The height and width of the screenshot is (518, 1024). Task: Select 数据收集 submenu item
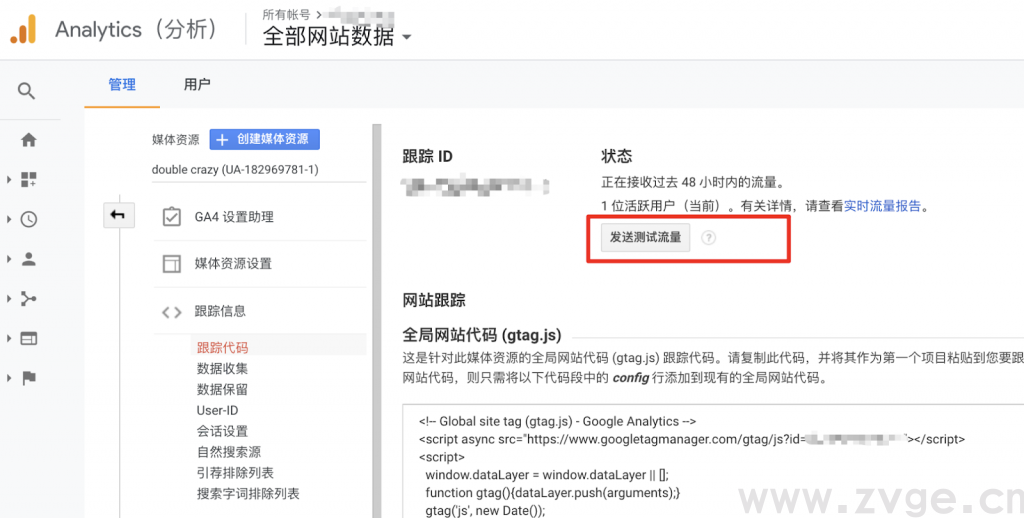tap(223, 368)
